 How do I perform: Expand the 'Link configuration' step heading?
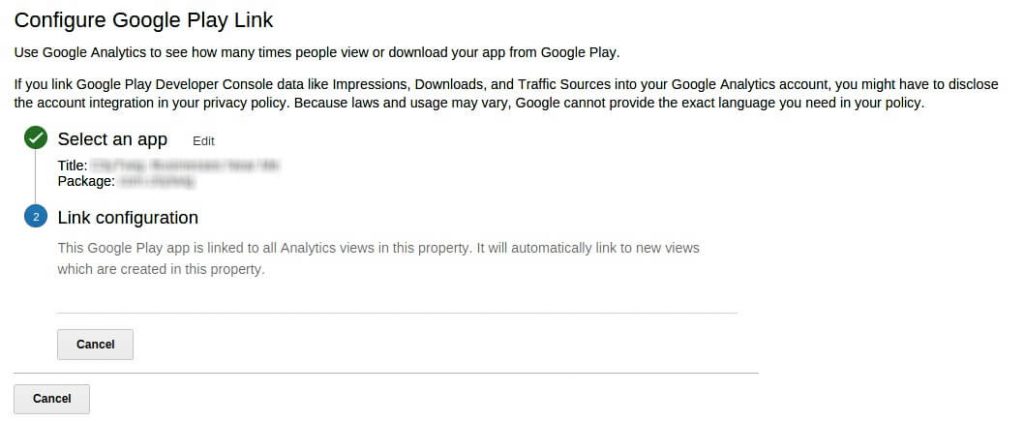(x=128, y=218)
